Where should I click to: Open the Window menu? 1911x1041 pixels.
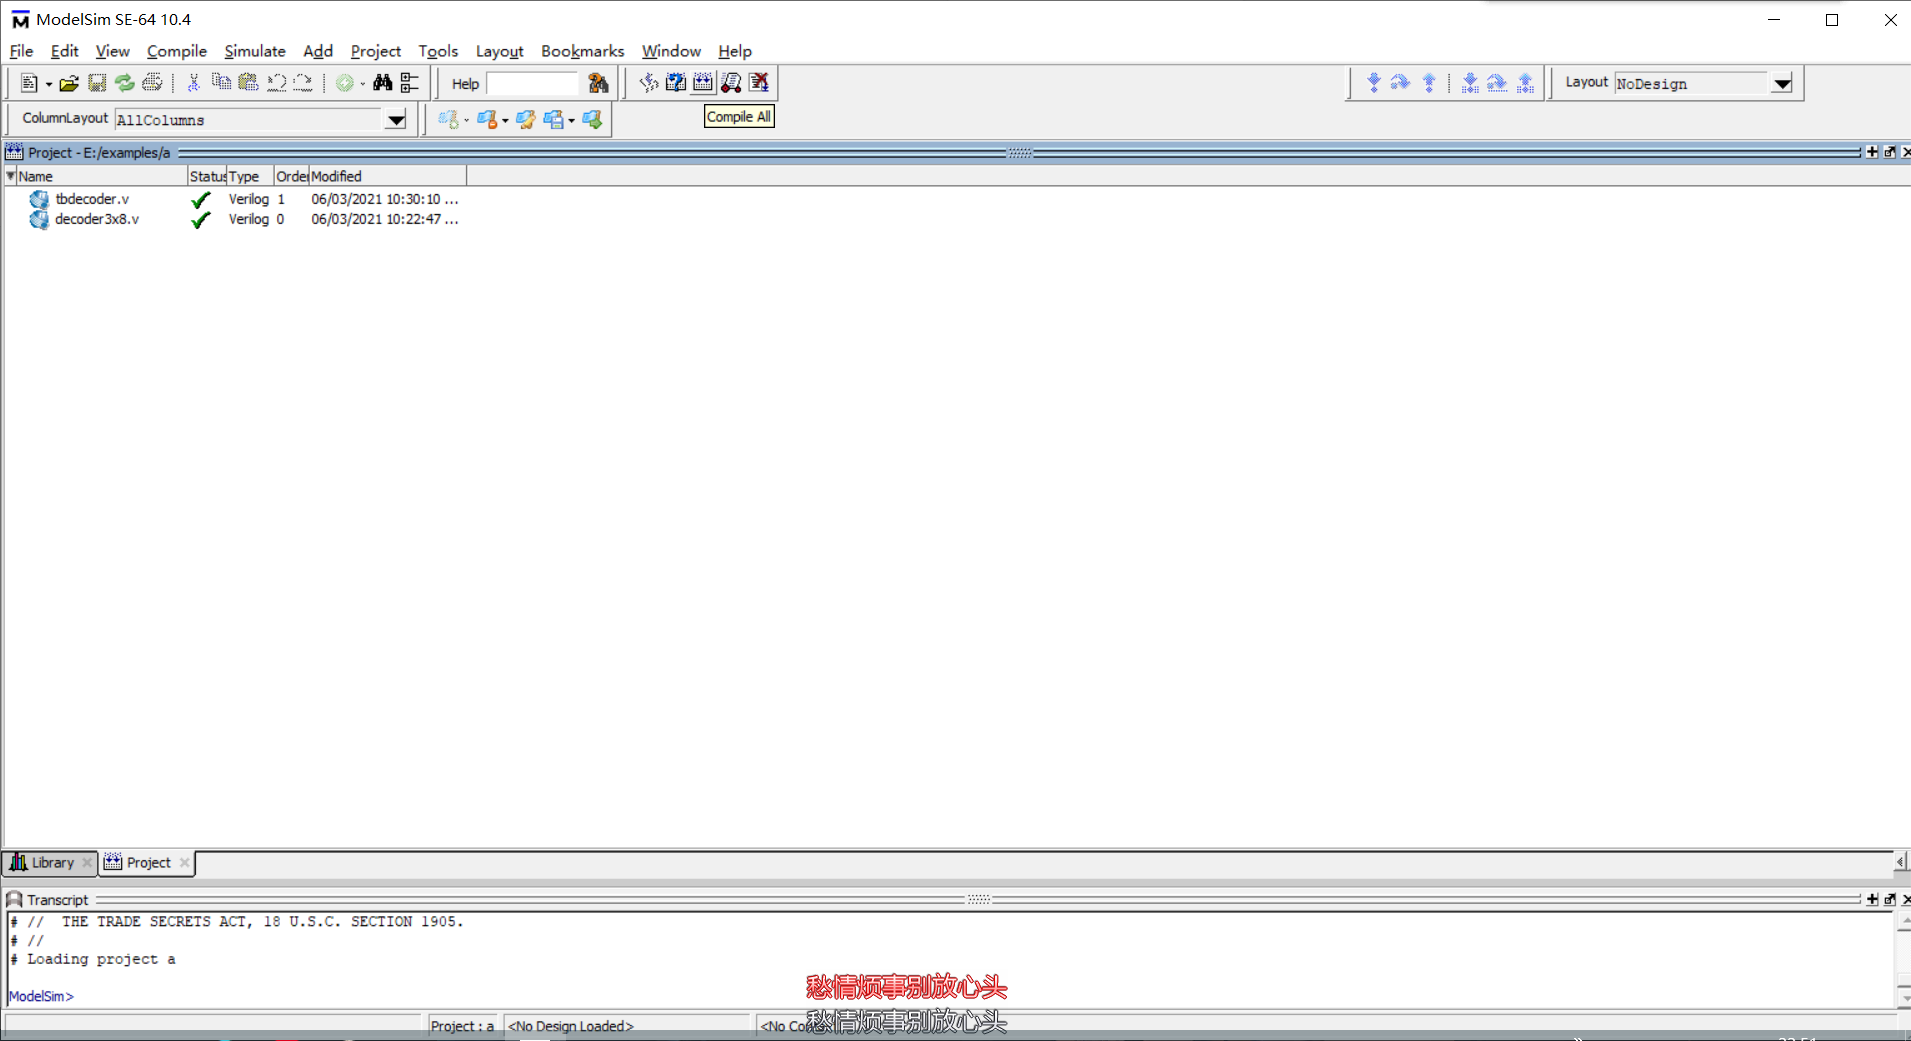[671, 51]
